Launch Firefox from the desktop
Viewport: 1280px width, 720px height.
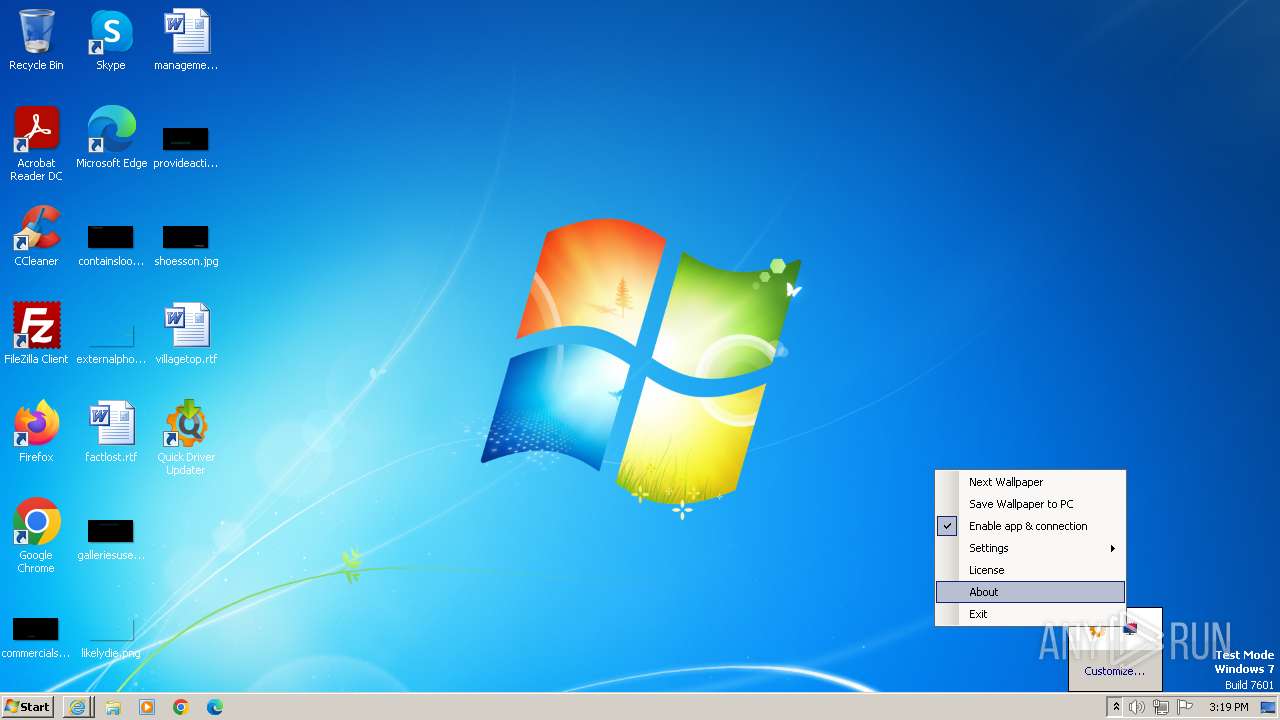pyautogui.click(x=36, y=431)
